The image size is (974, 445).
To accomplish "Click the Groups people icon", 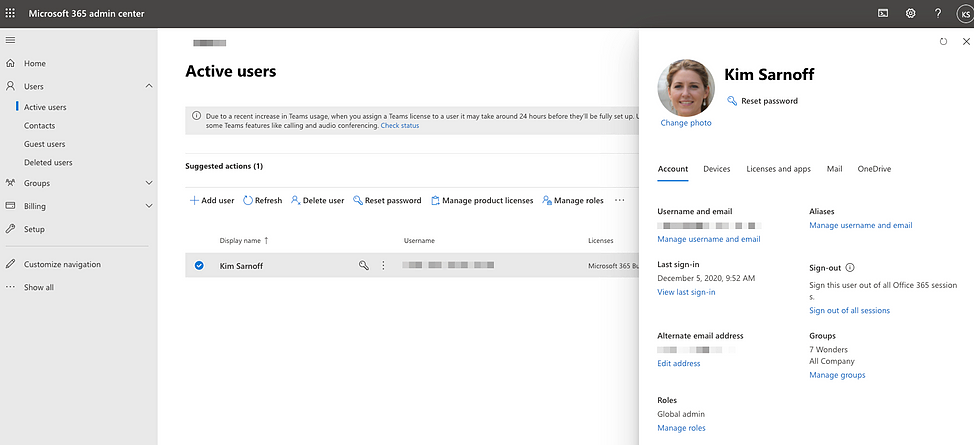I will coord(10,183).
